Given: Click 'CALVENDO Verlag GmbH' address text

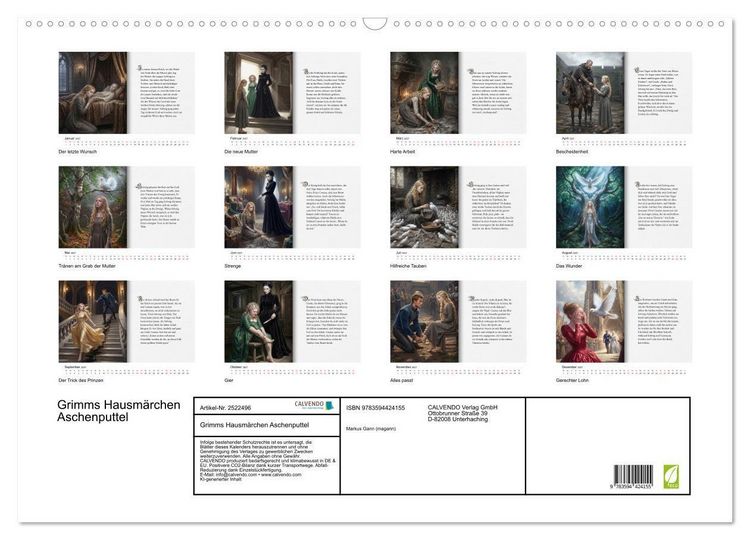Looking at the screenshot, I should [x=463, y=413].
